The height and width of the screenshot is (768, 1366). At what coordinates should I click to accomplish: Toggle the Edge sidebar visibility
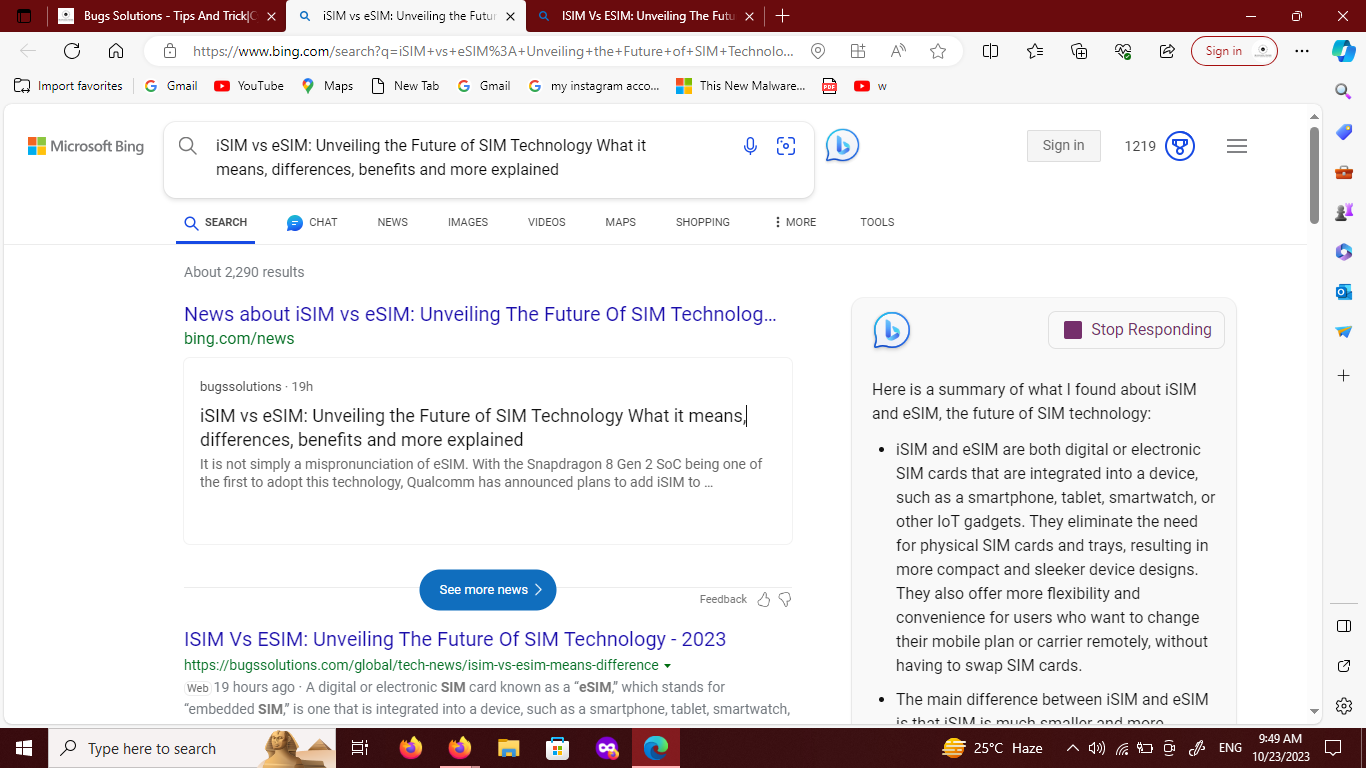(1344, 626)
